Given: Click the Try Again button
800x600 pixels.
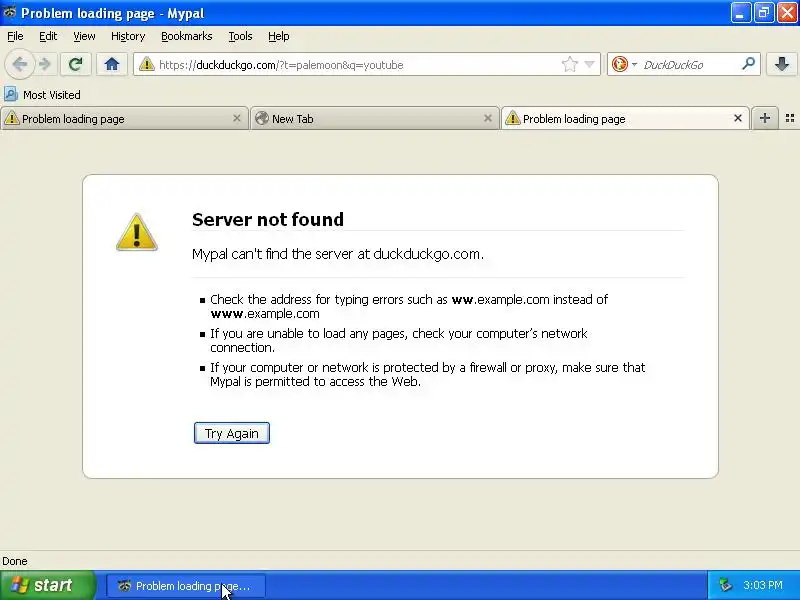Looking at the screenshot, I should [x=232, y=433].
